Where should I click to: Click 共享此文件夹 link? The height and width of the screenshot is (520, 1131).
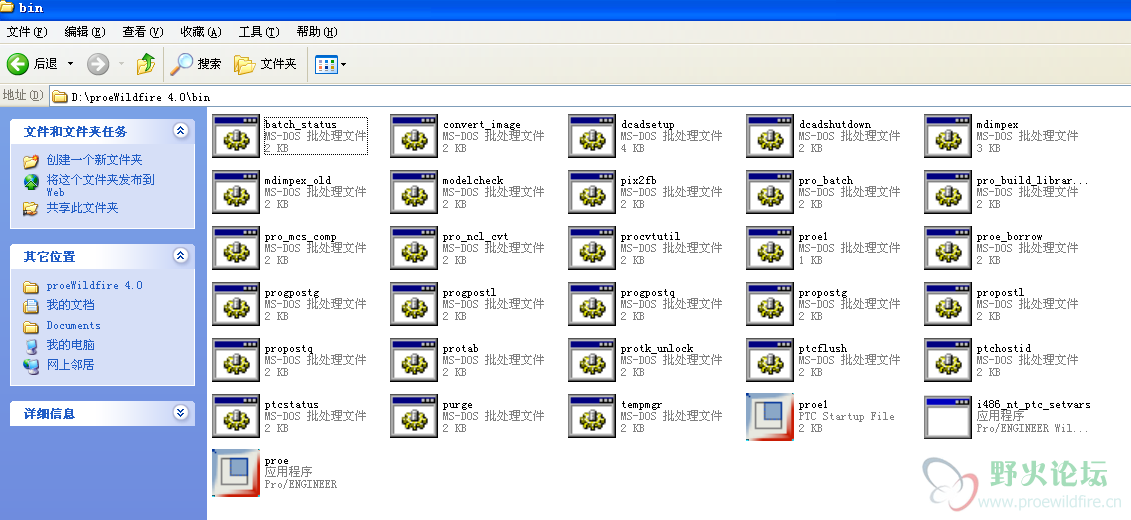click(x=82, y=208)
